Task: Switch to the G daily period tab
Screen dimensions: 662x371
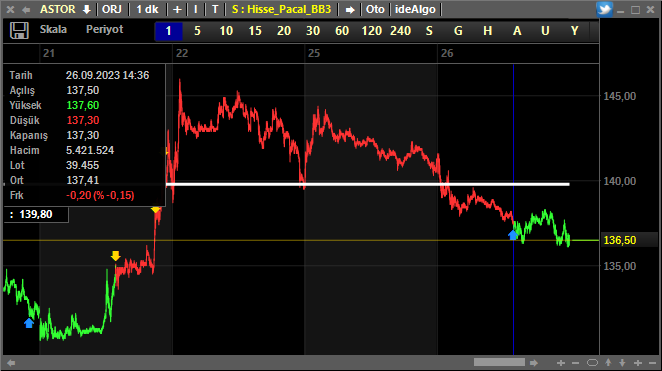Action: pyautogui.click(x=458, y=31)
